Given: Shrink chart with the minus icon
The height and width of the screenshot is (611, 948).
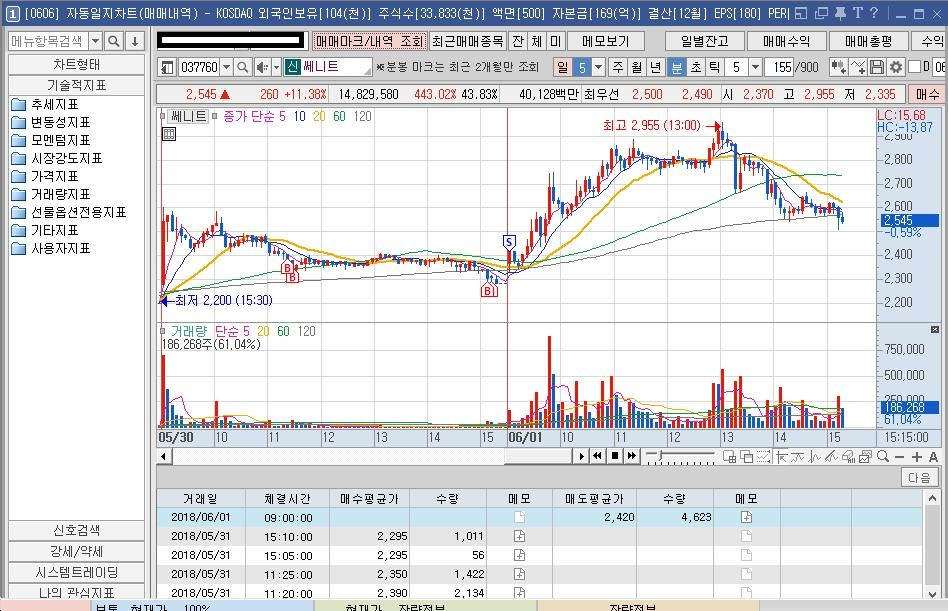Looking at the screenshot, I should pos(900,457).
